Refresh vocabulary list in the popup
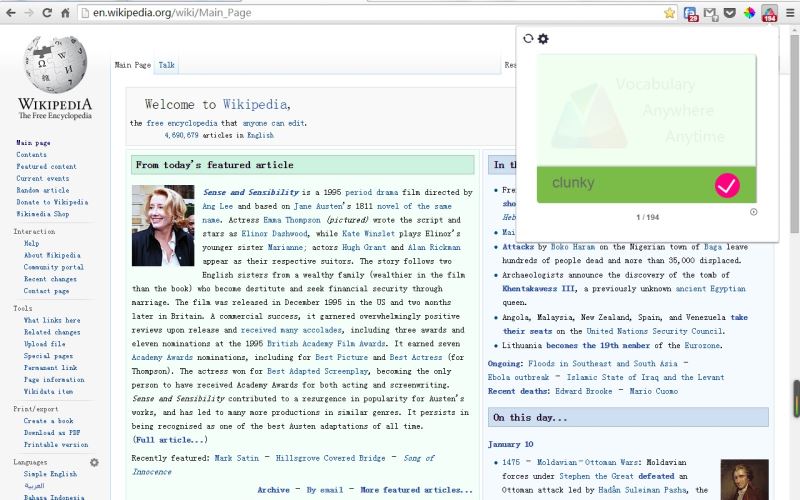This screenshot has width=800, height=500. coord(528,38)
